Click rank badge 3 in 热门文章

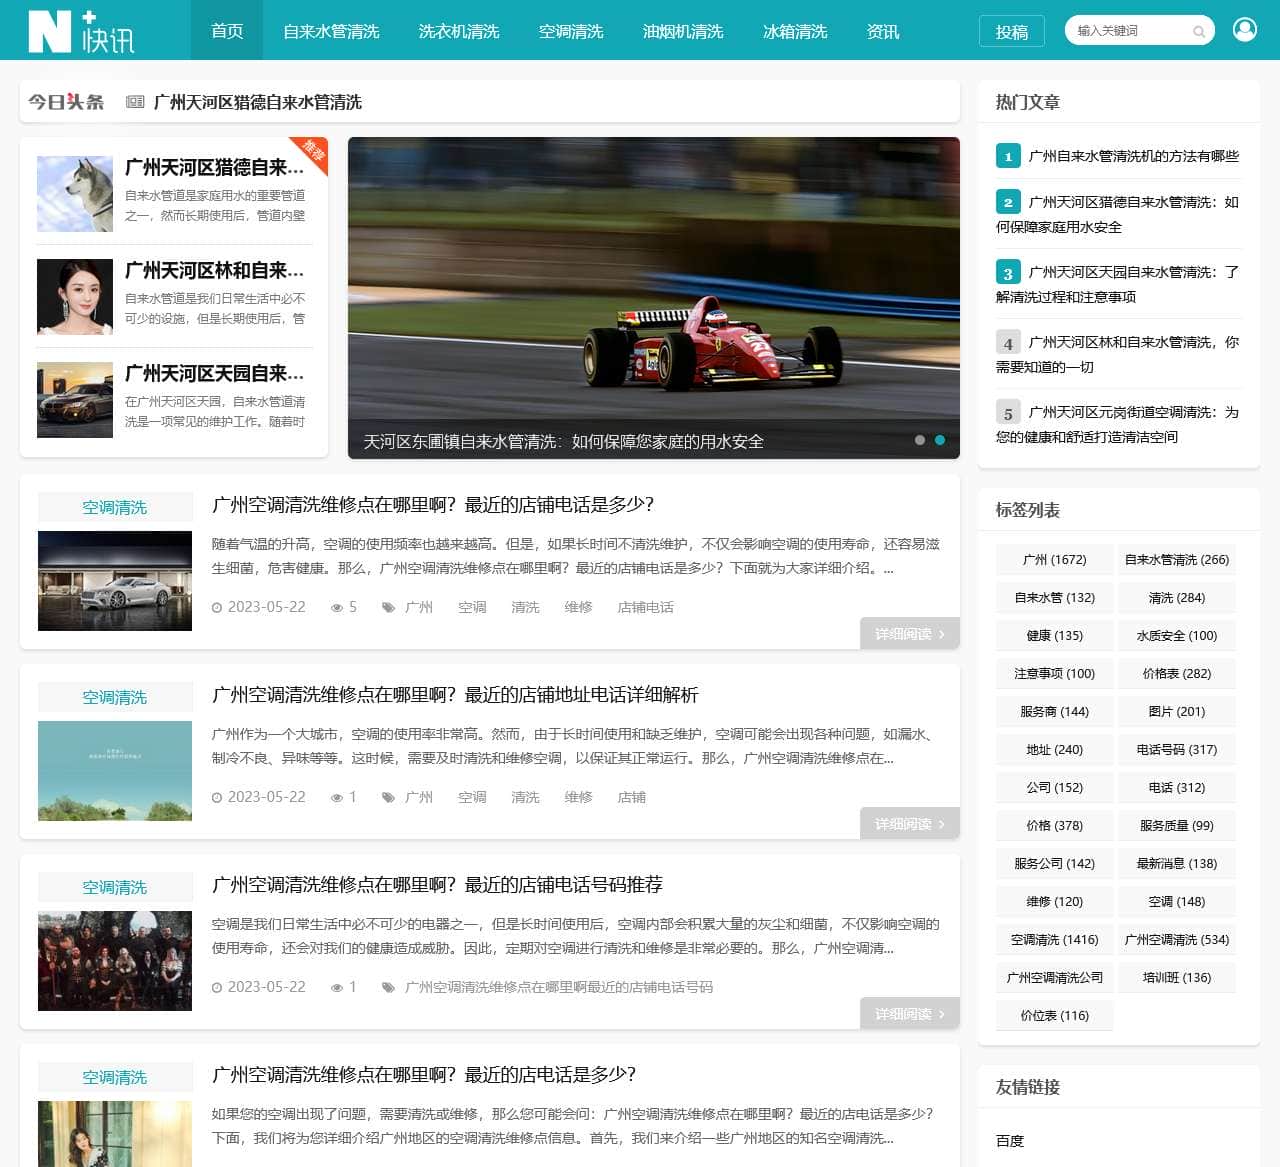pos(1008,273)
